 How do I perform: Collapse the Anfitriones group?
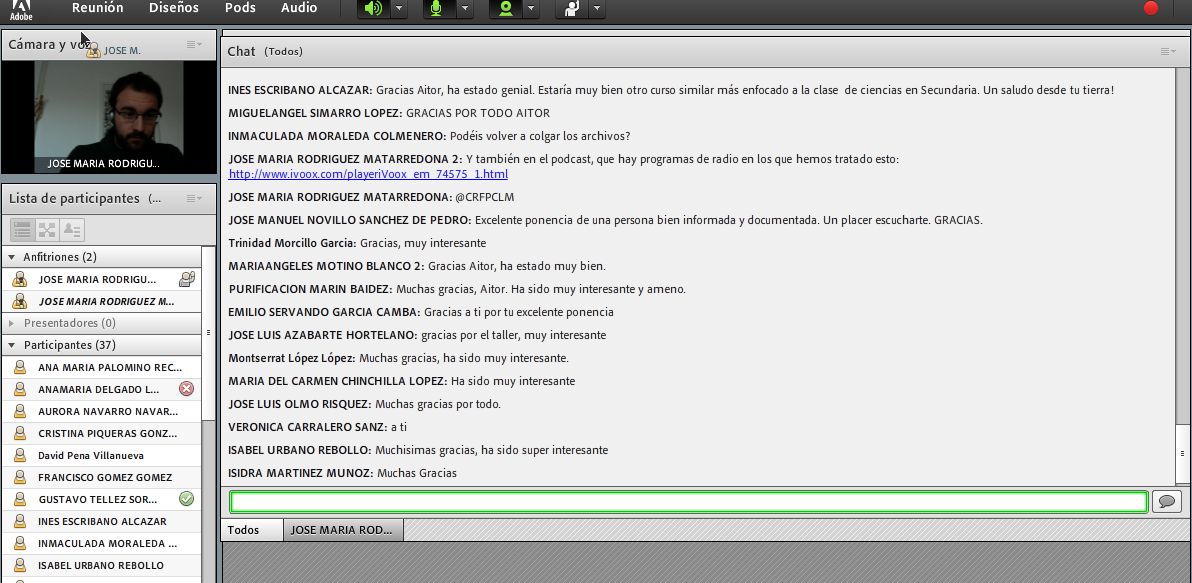tap(11, 257)
